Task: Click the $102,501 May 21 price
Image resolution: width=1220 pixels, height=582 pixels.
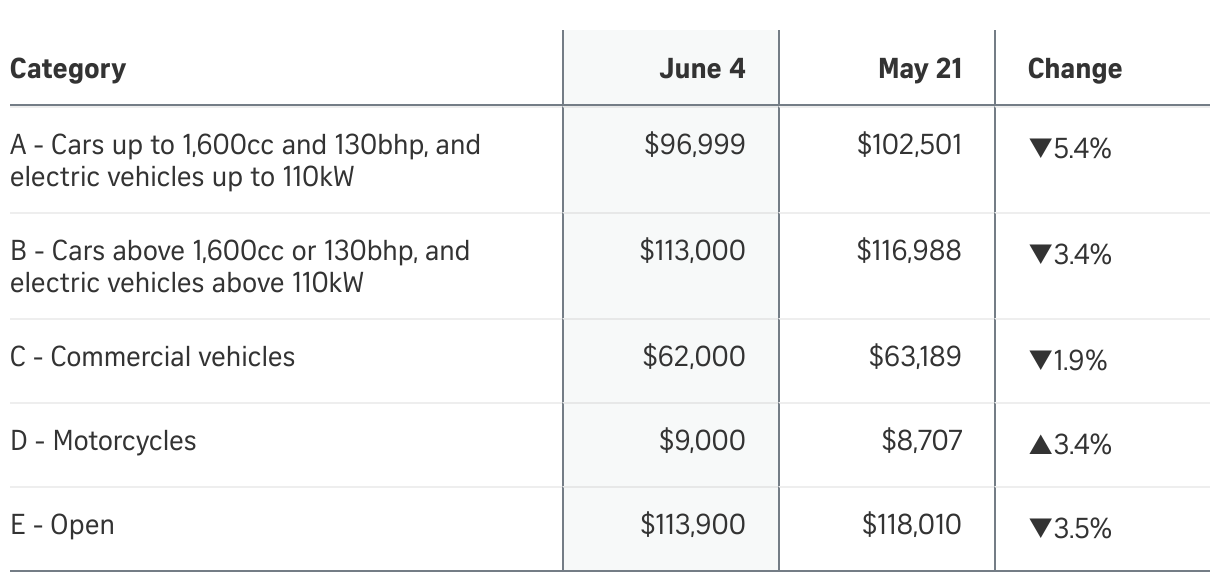Action: coord(909,145)
